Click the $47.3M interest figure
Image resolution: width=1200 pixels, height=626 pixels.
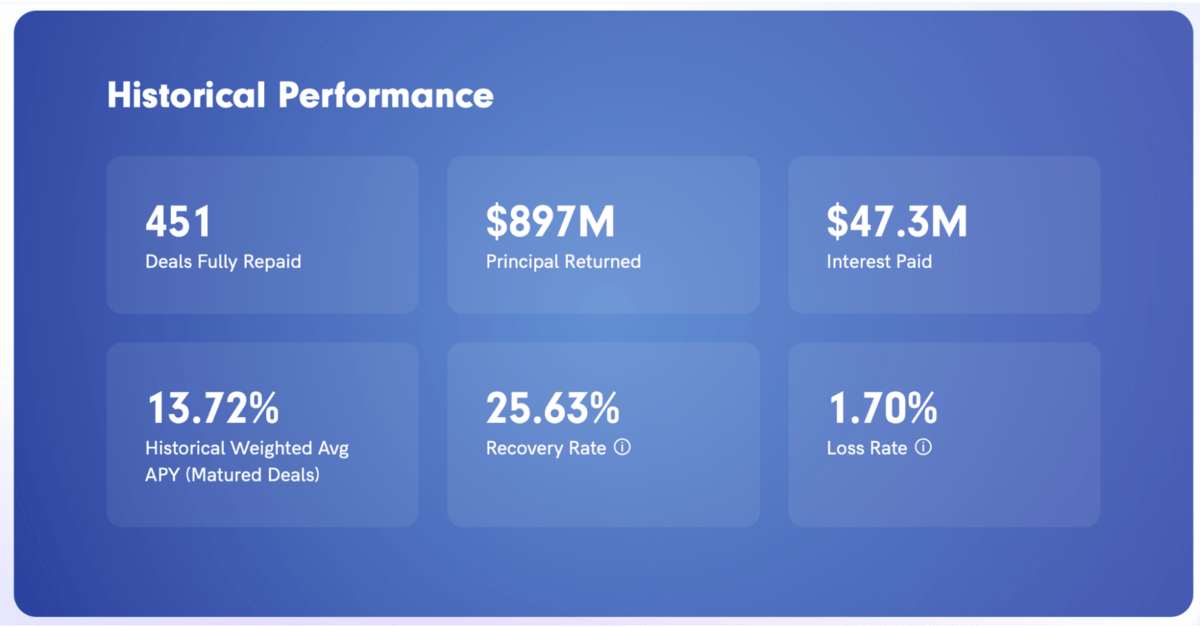point(897,222)
